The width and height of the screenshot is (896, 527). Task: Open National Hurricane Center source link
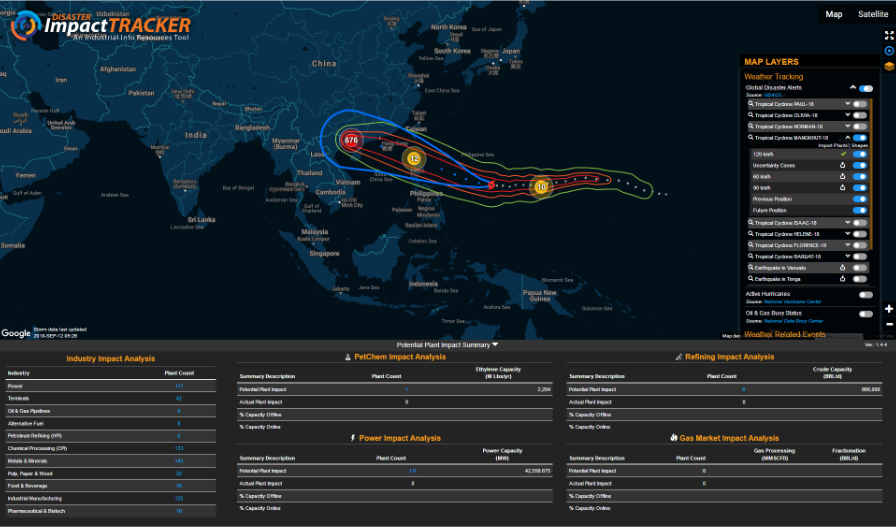(793, 302)
